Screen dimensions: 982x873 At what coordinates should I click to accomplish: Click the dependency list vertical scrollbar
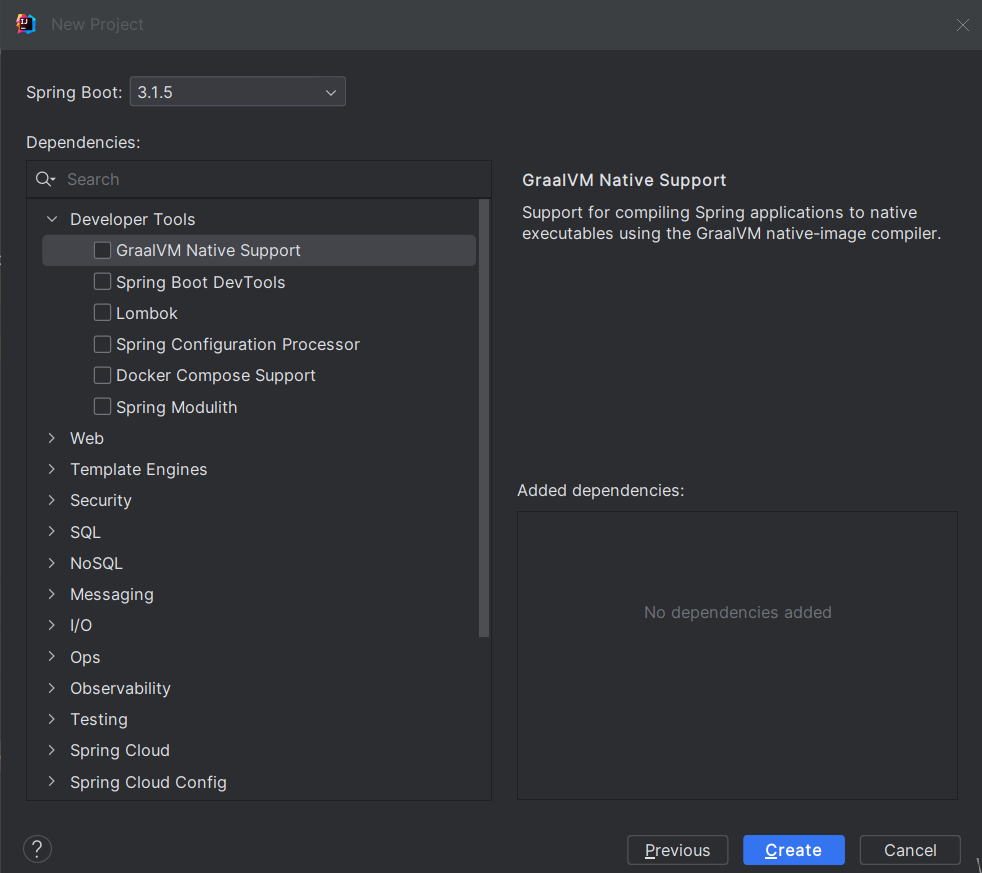point(483,418)
